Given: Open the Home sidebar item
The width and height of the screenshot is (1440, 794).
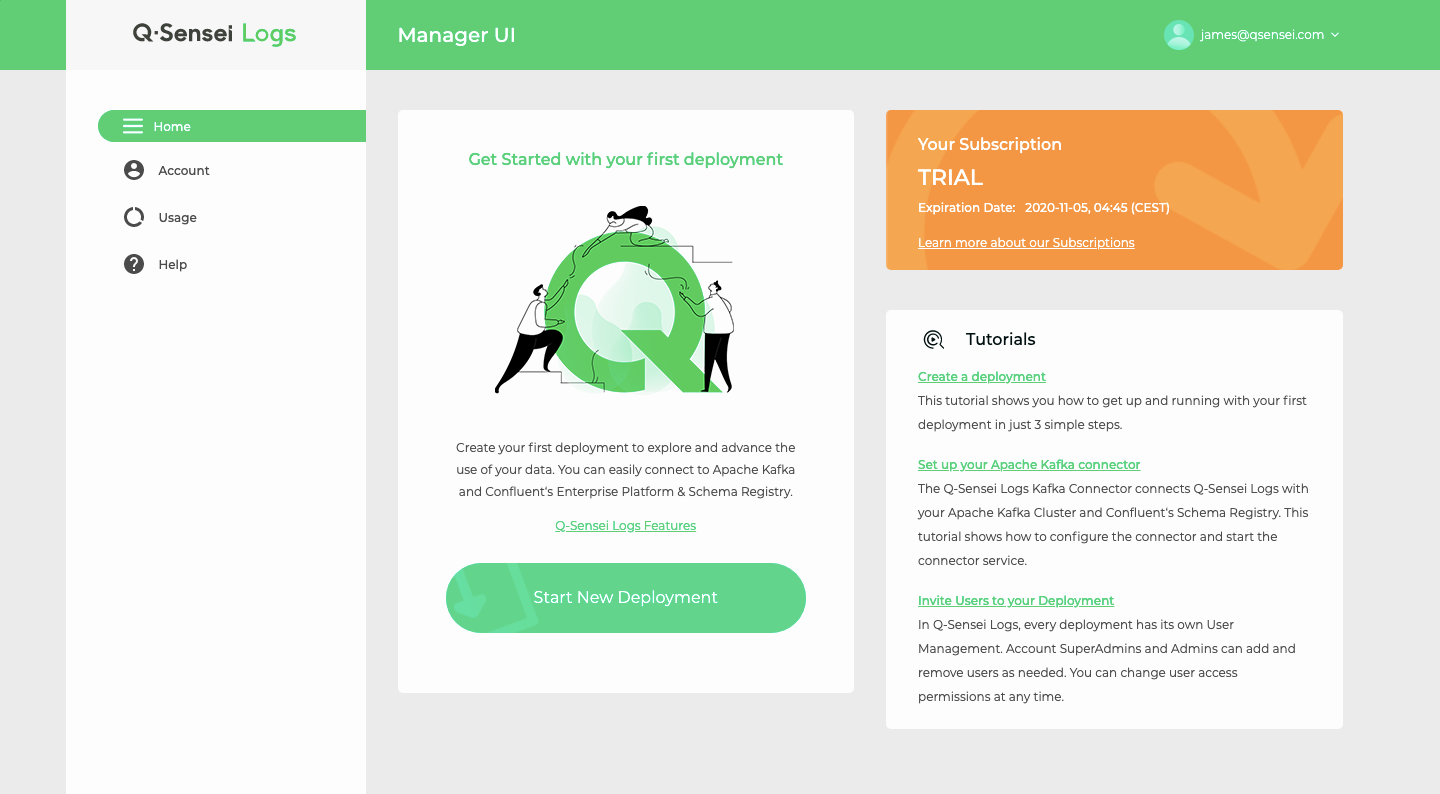Looking at the screenshot, I should point(232,126).
